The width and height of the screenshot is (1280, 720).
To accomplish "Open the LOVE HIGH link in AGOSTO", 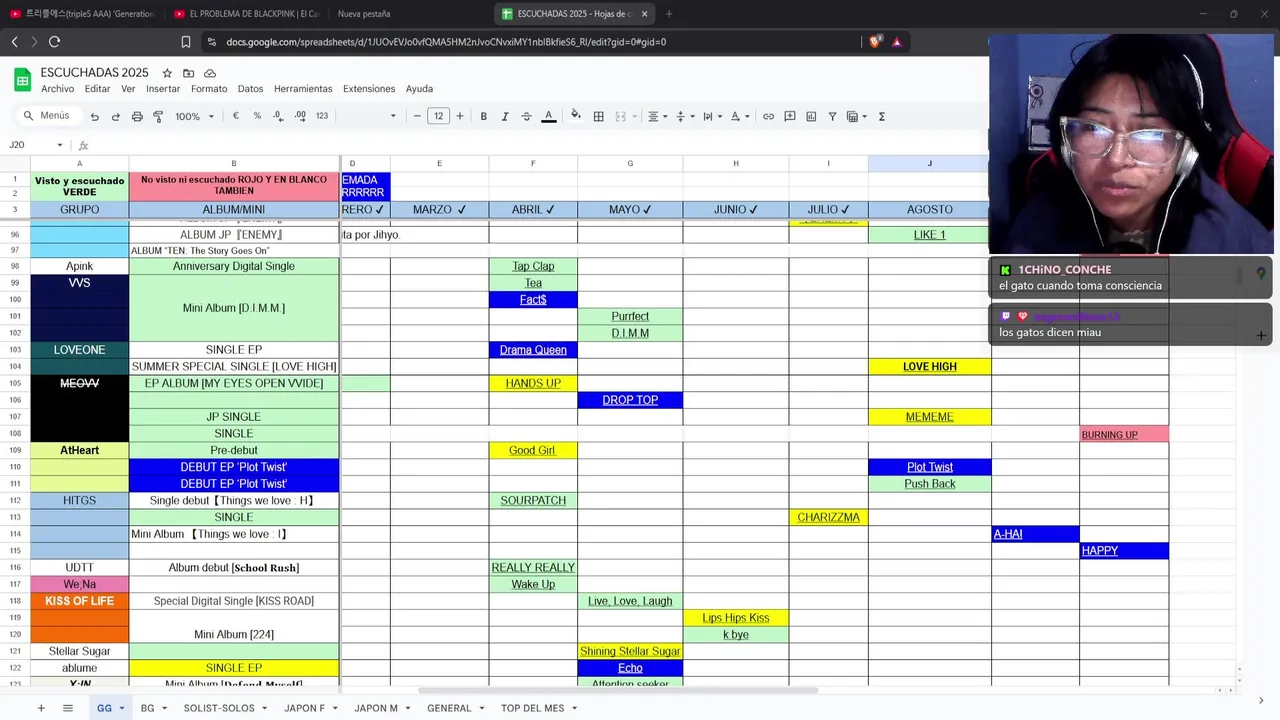I will [930, 367].
